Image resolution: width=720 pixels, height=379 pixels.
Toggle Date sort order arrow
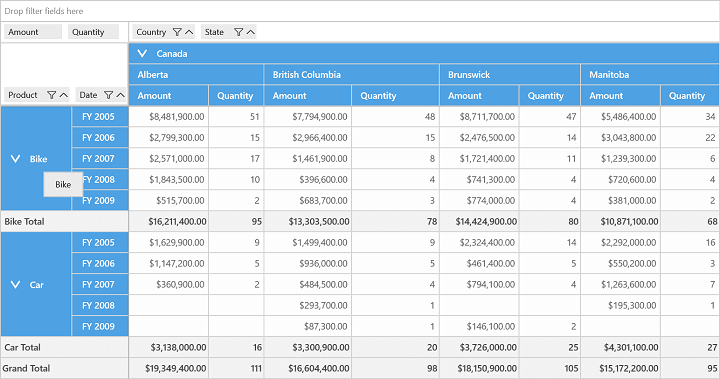tap(120, 95)
